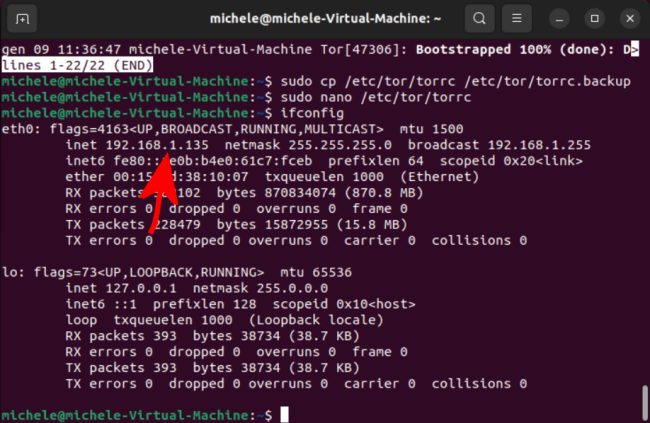
Task: Click the text "(Loopback locale)"
Action: pos(316,320)
